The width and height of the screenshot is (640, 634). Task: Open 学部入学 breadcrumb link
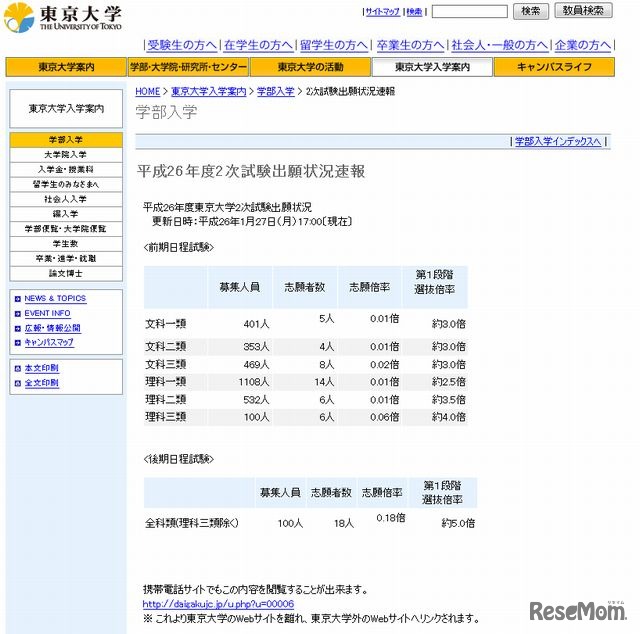click(276, 91)
